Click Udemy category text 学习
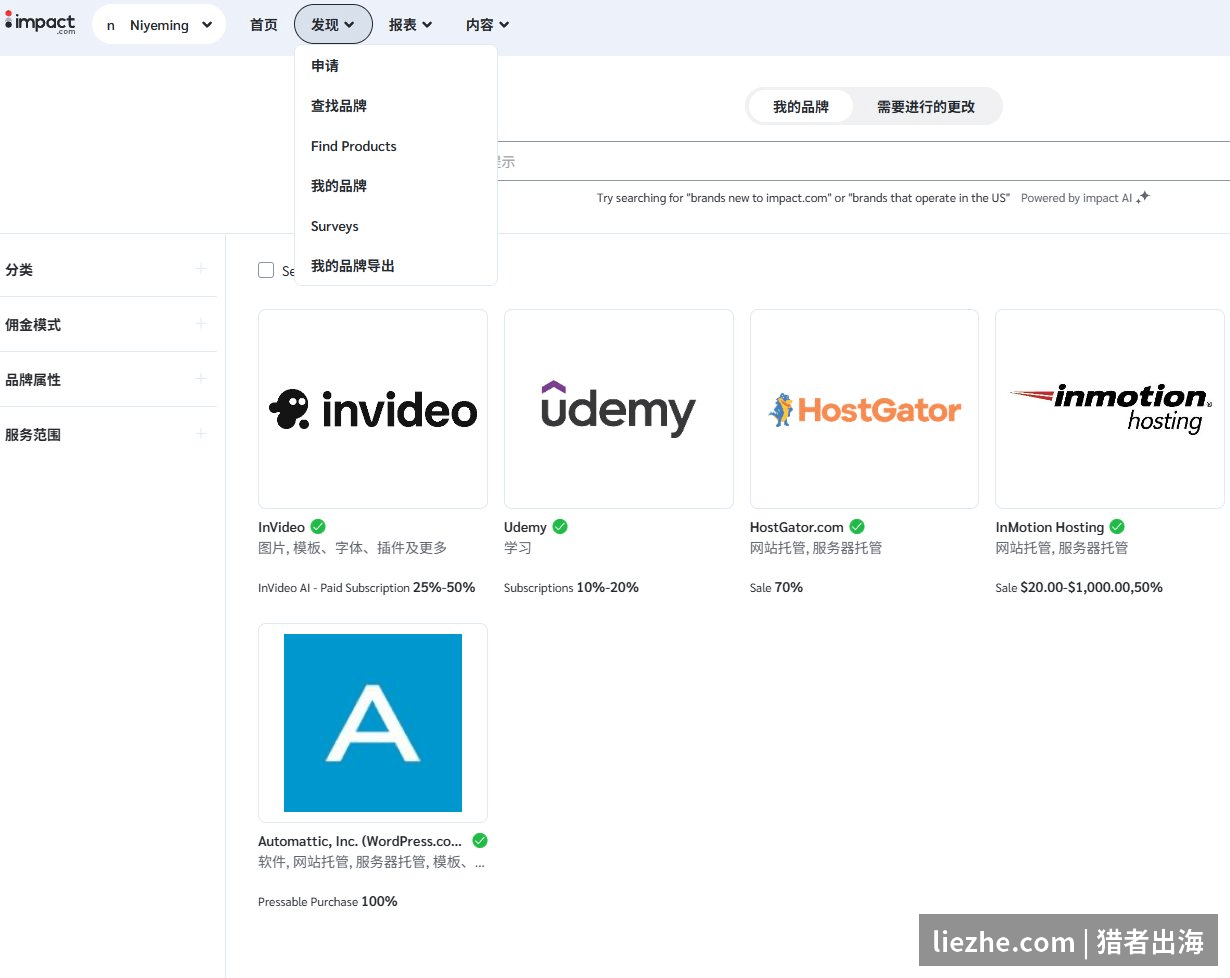The width and height of the screenshot is (1230, 978). point(518,548)
